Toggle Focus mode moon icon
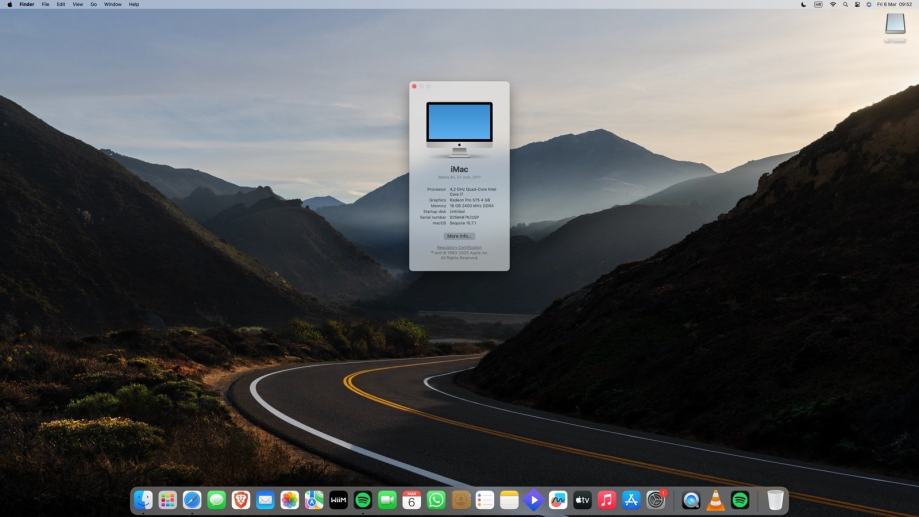 pyautogui.click(x=804, y=4)
